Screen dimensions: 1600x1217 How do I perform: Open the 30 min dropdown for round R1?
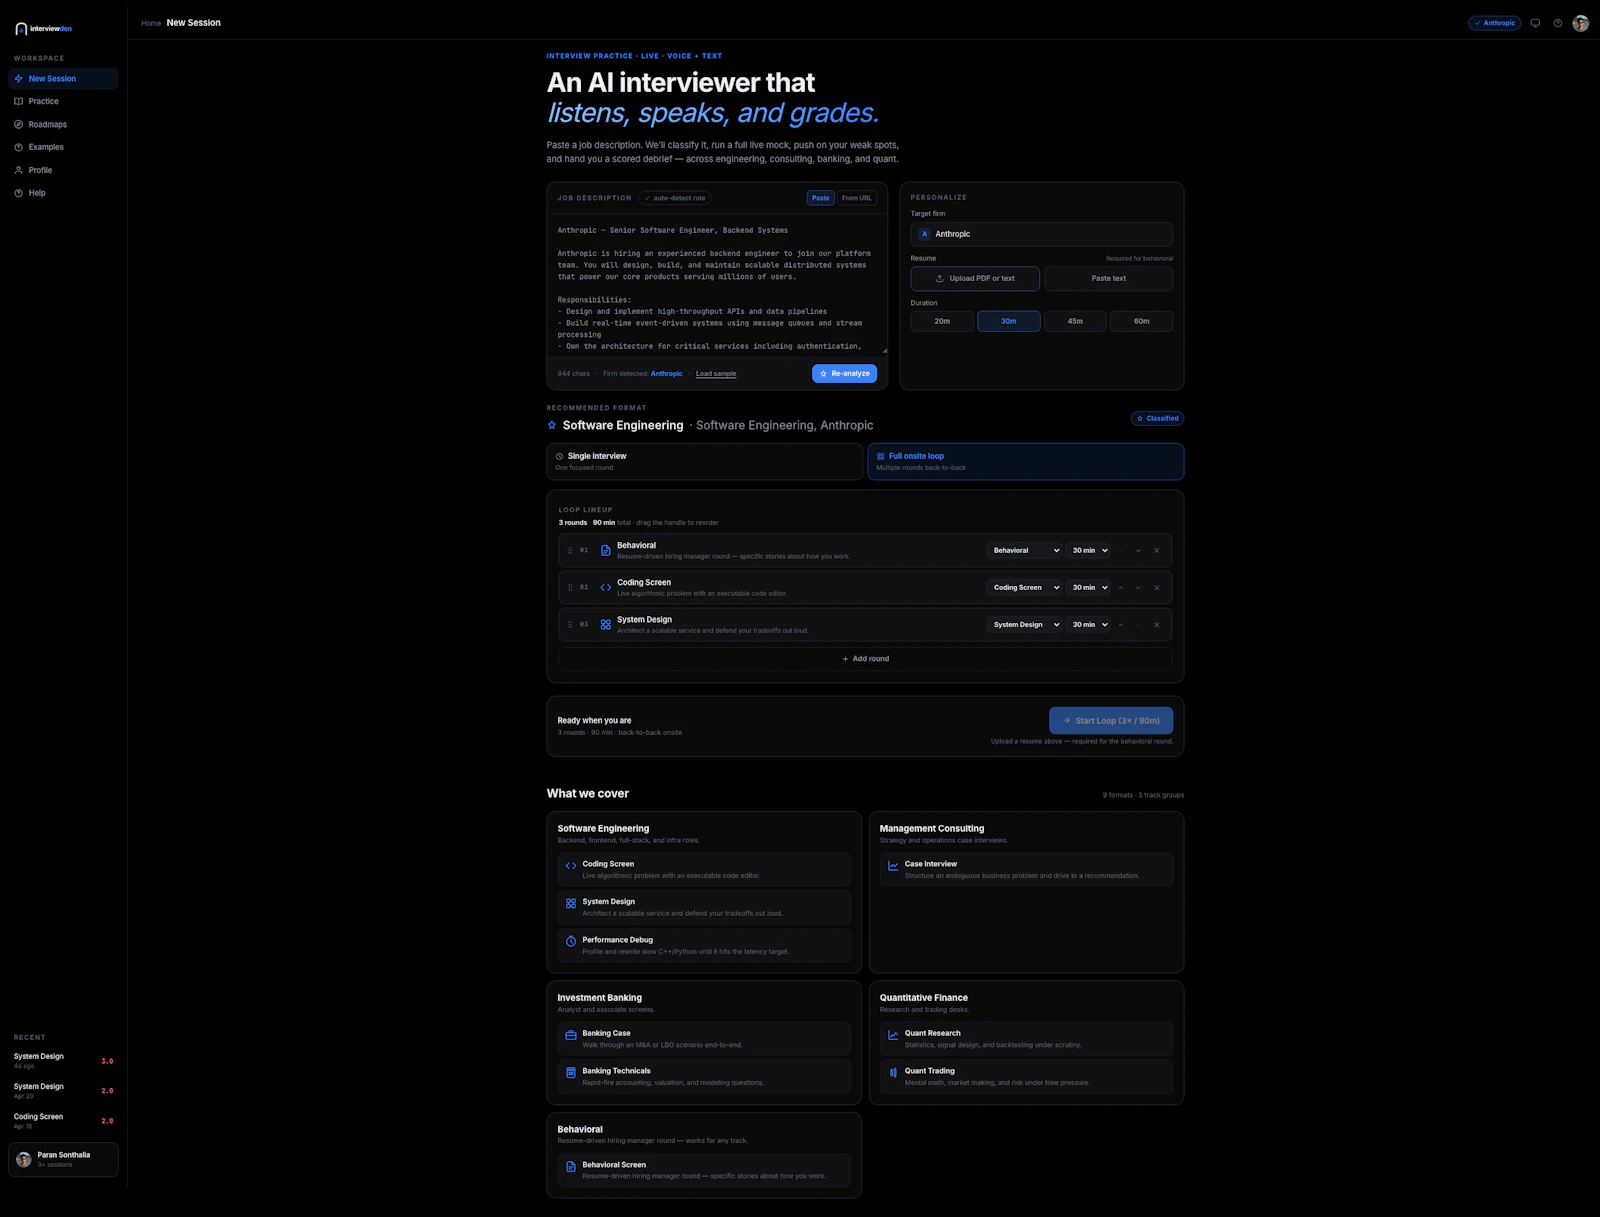tap(1088, 551)
